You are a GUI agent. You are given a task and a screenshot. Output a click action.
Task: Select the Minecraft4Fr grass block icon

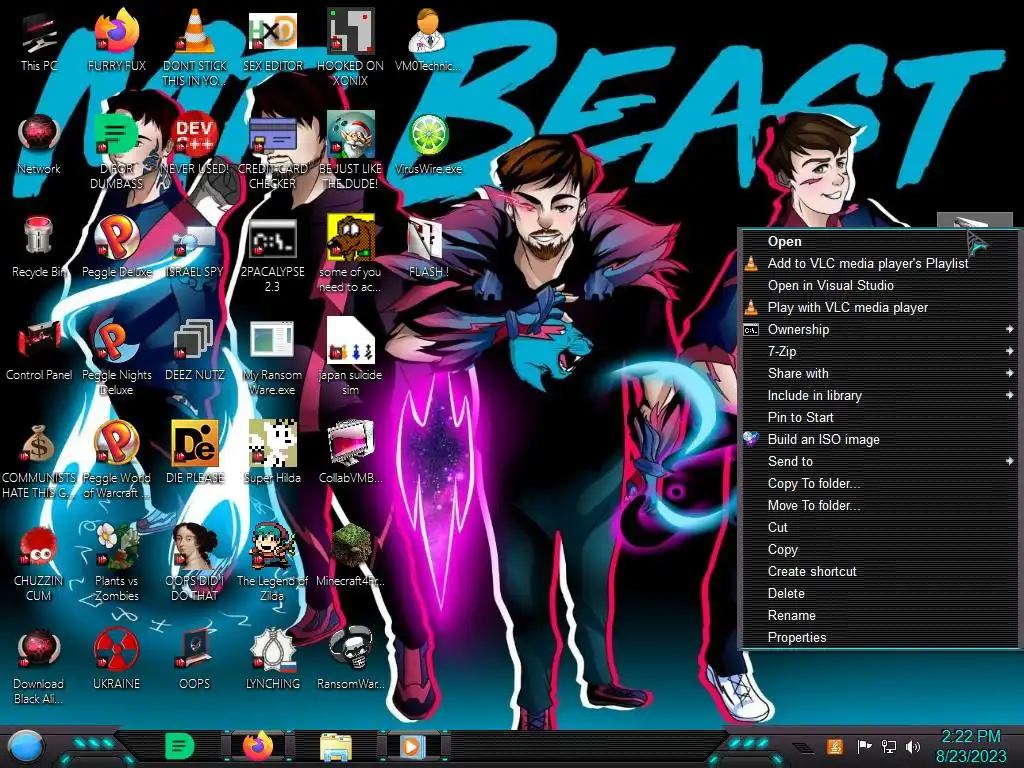tap(351, 556)
